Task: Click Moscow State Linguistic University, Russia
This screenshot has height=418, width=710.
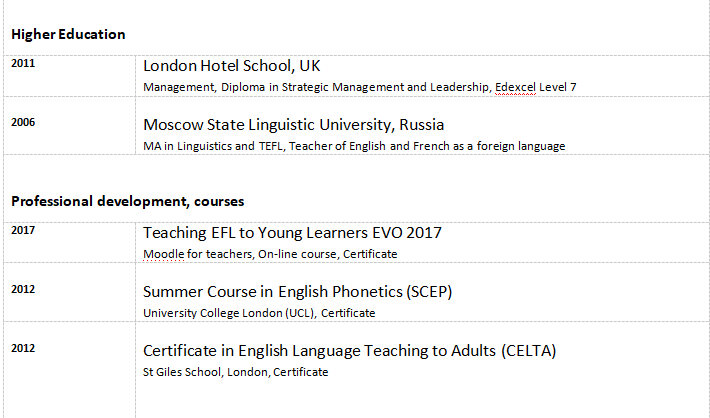Action: tap(293, 125)
